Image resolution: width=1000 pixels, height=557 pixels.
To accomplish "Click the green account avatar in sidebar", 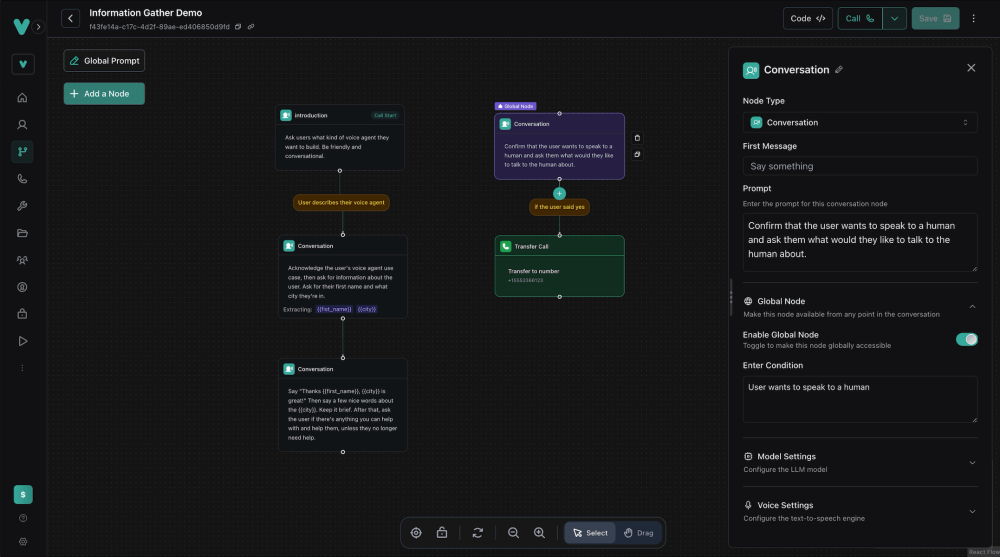I will click(x=23, y=494).
